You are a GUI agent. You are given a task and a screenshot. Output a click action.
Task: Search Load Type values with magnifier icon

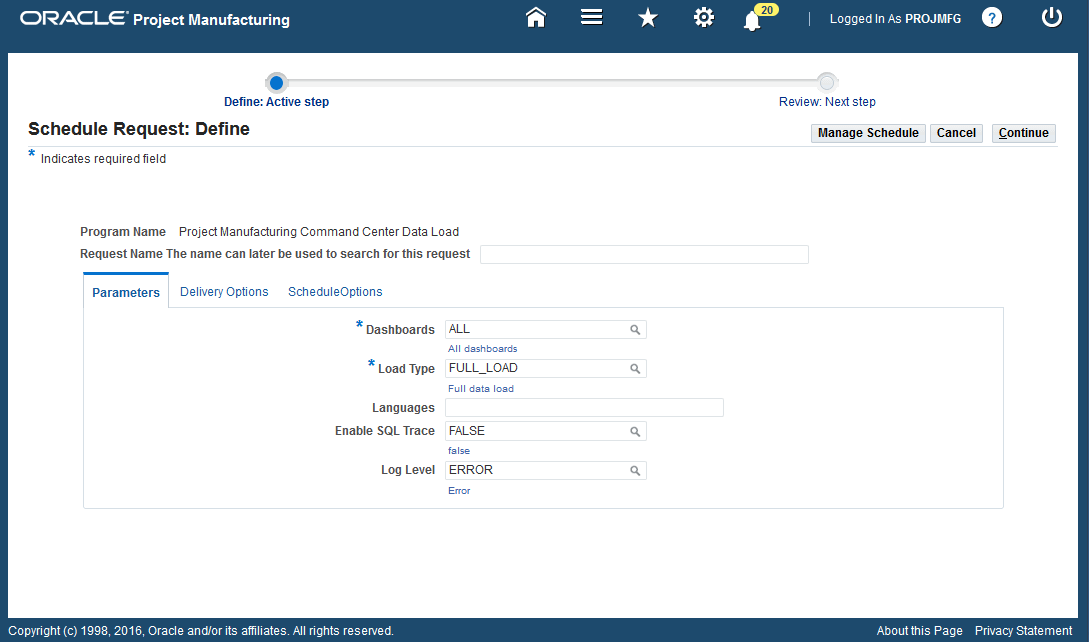pos(635,369)
